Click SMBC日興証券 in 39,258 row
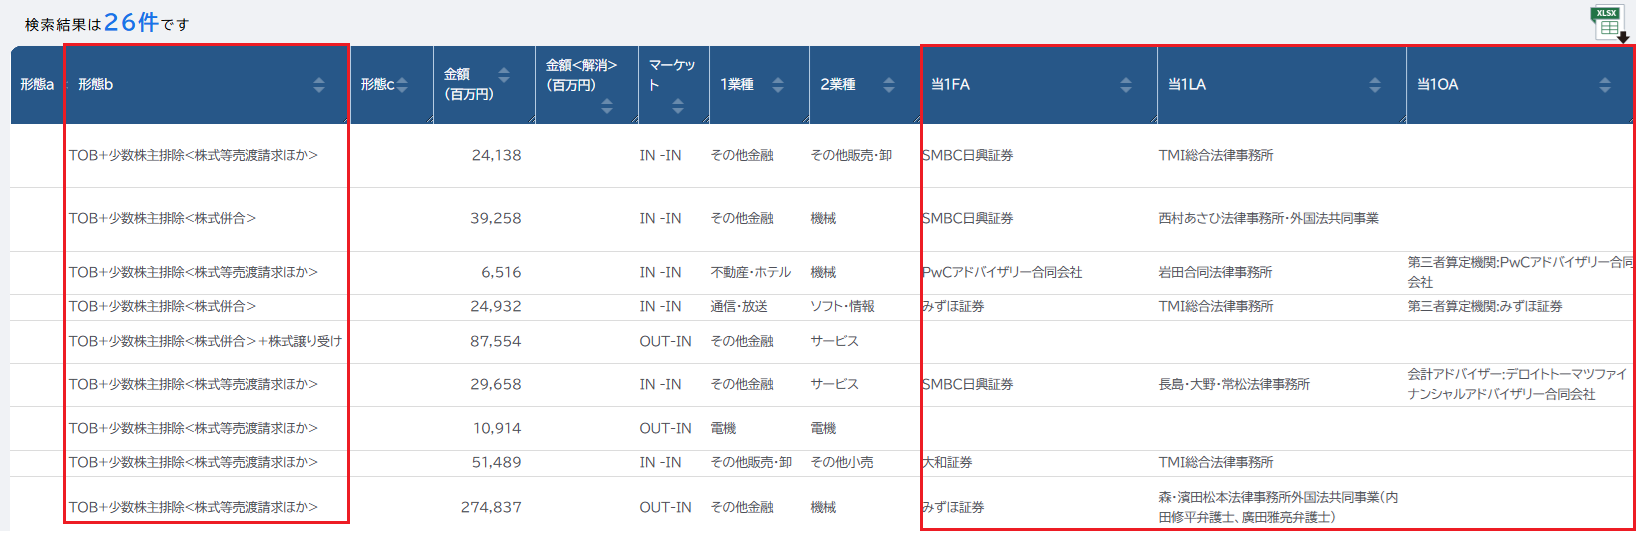Image resolution: width=1647 pixels, height=544 pixels. click(967, 218)
